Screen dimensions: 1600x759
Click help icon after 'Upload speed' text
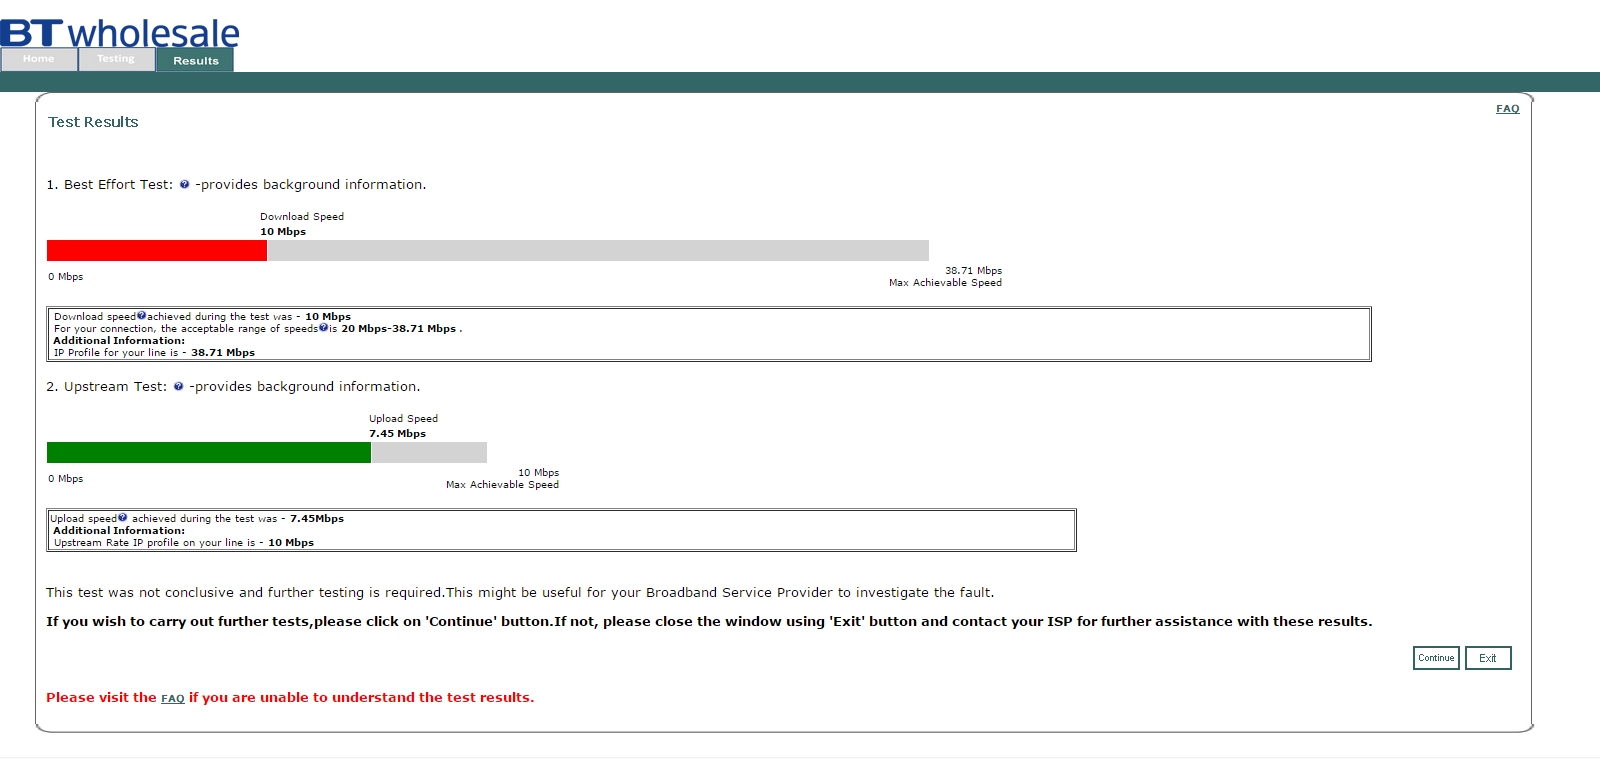(x=123, y=518)
